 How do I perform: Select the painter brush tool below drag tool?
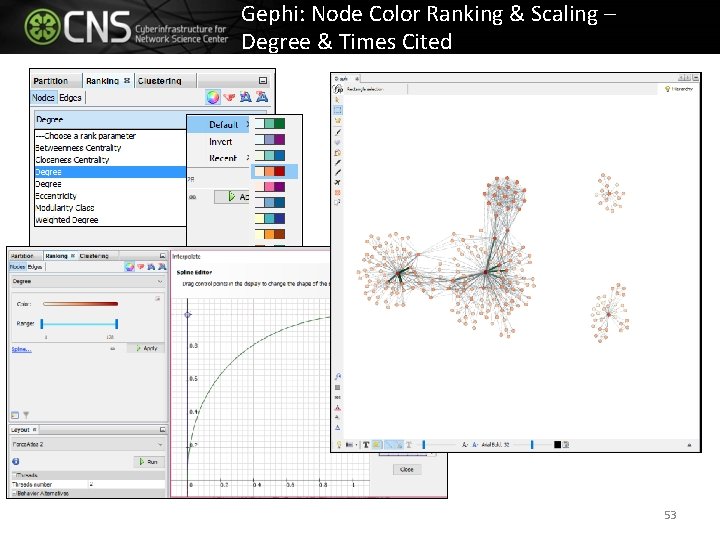coord(338,132)
